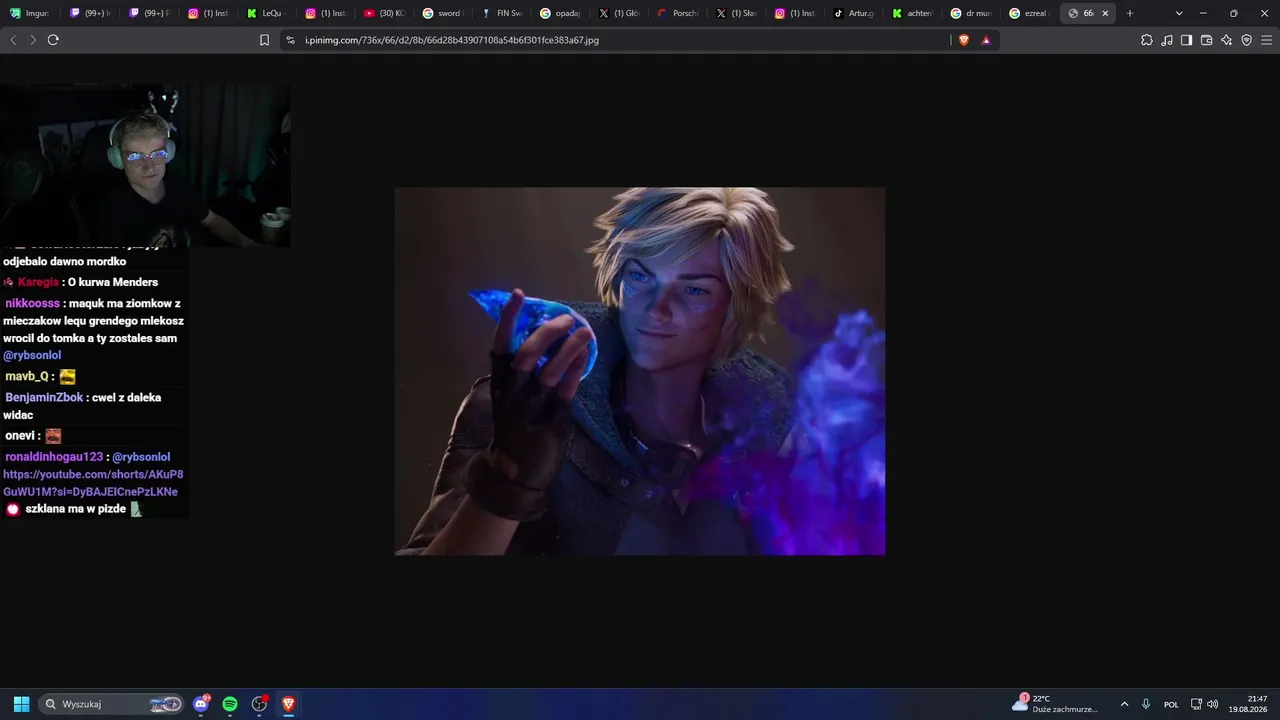Switch to the Porsche tab

coord(679,13)
